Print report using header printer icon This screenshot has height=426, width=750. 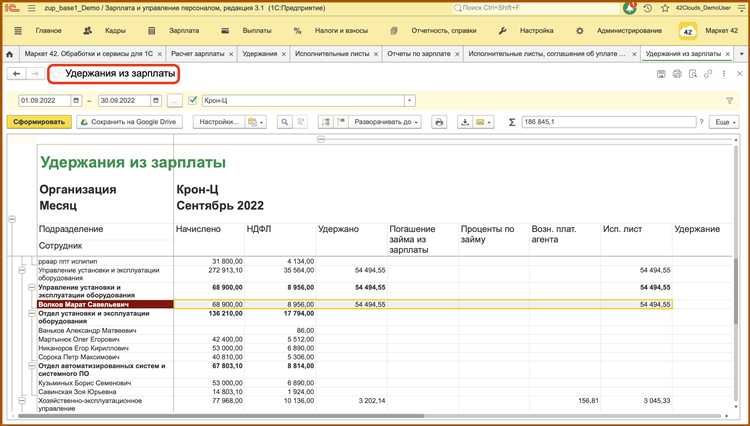677,74
